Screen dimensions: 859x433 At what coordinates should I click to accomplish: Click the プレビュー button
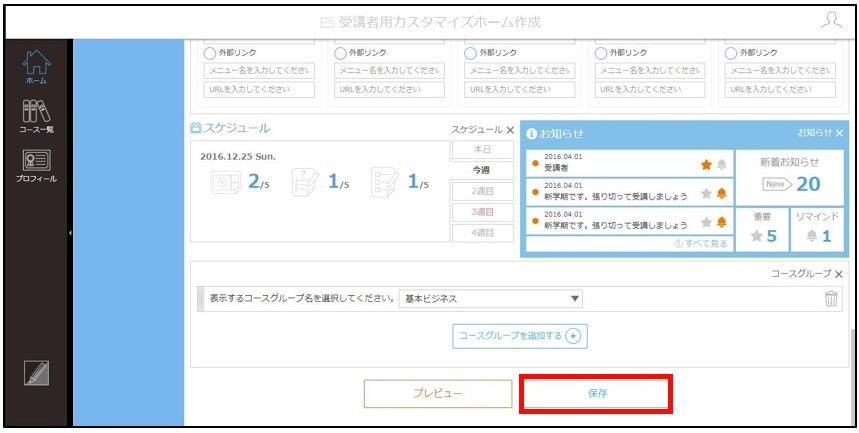click(438, 394)
